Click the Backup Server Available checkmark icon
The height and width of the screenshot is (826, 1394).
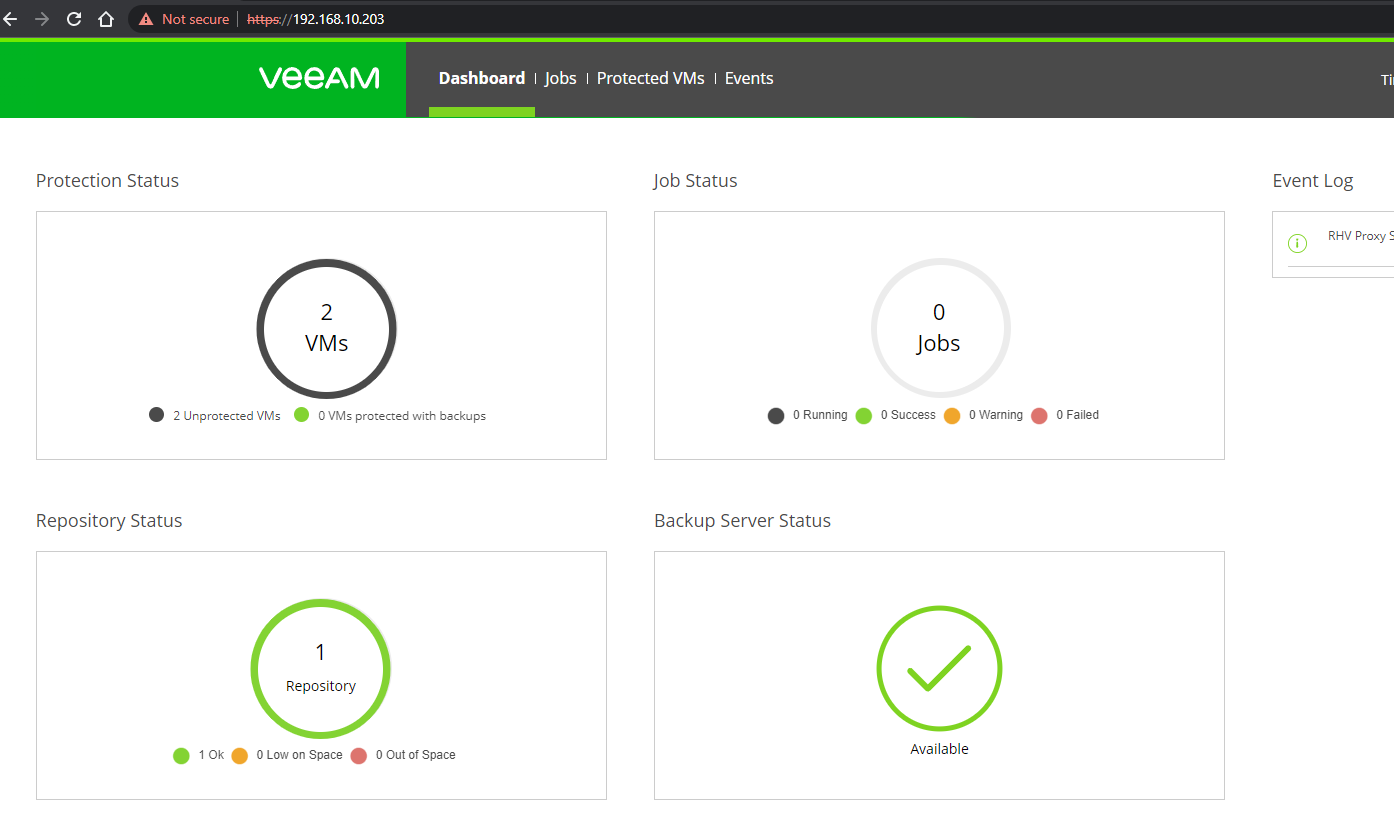(938, 668)
